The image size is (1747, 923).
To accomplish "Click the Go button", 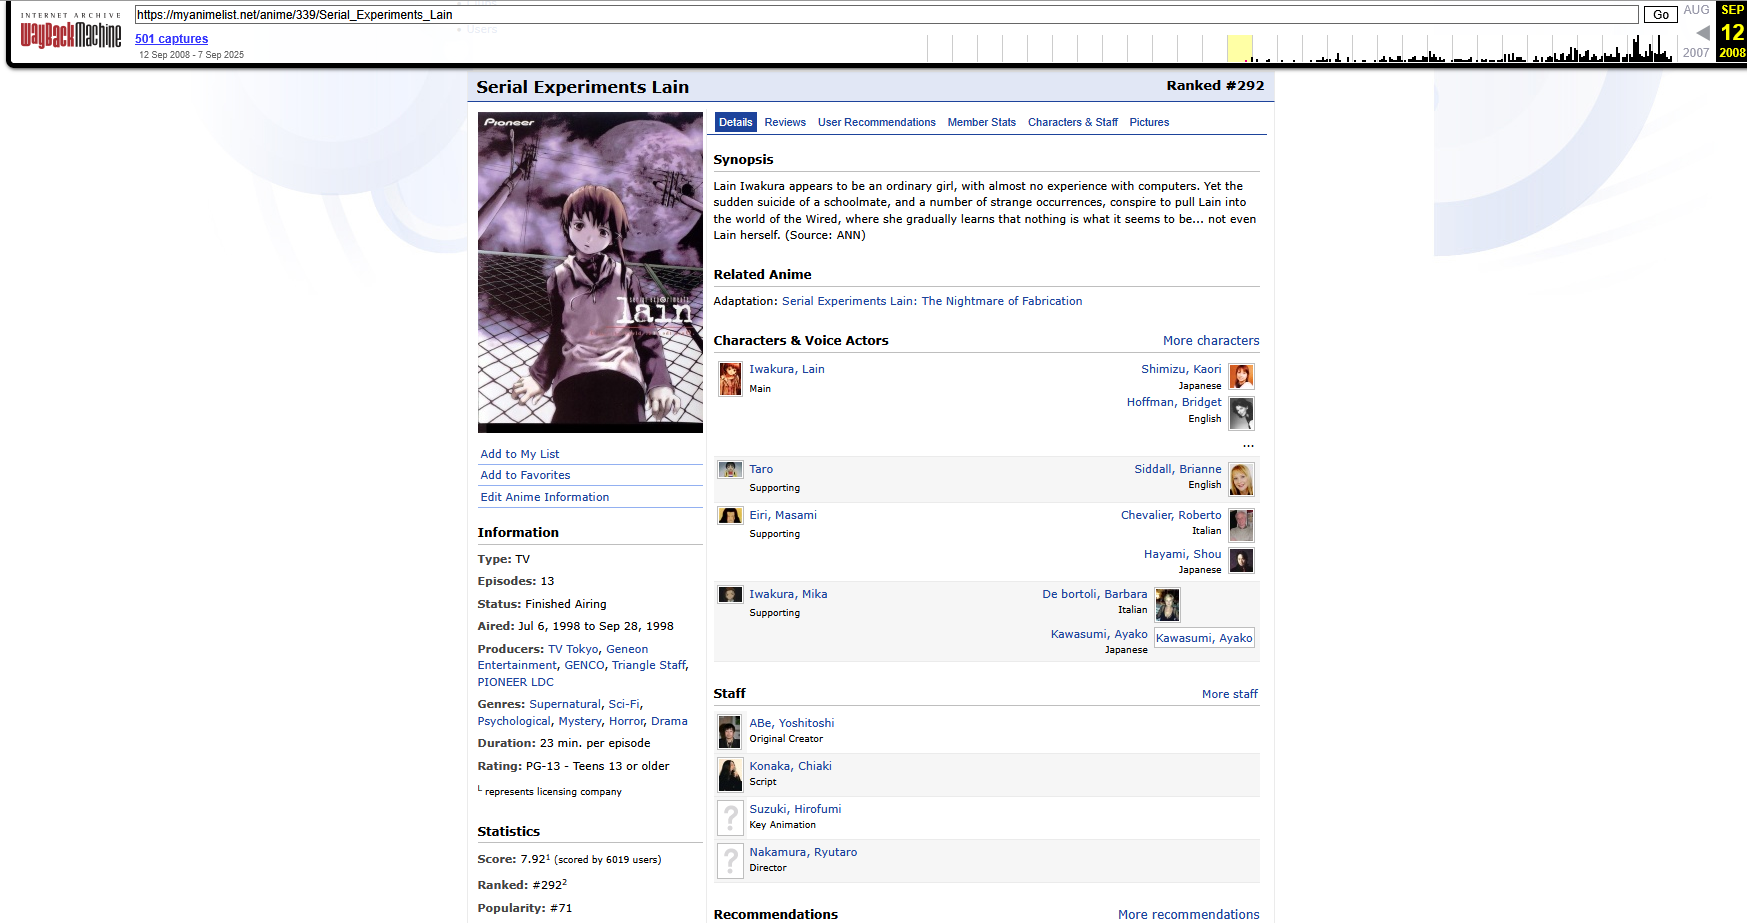I will pyautogui.click(x=1660, y=14).
